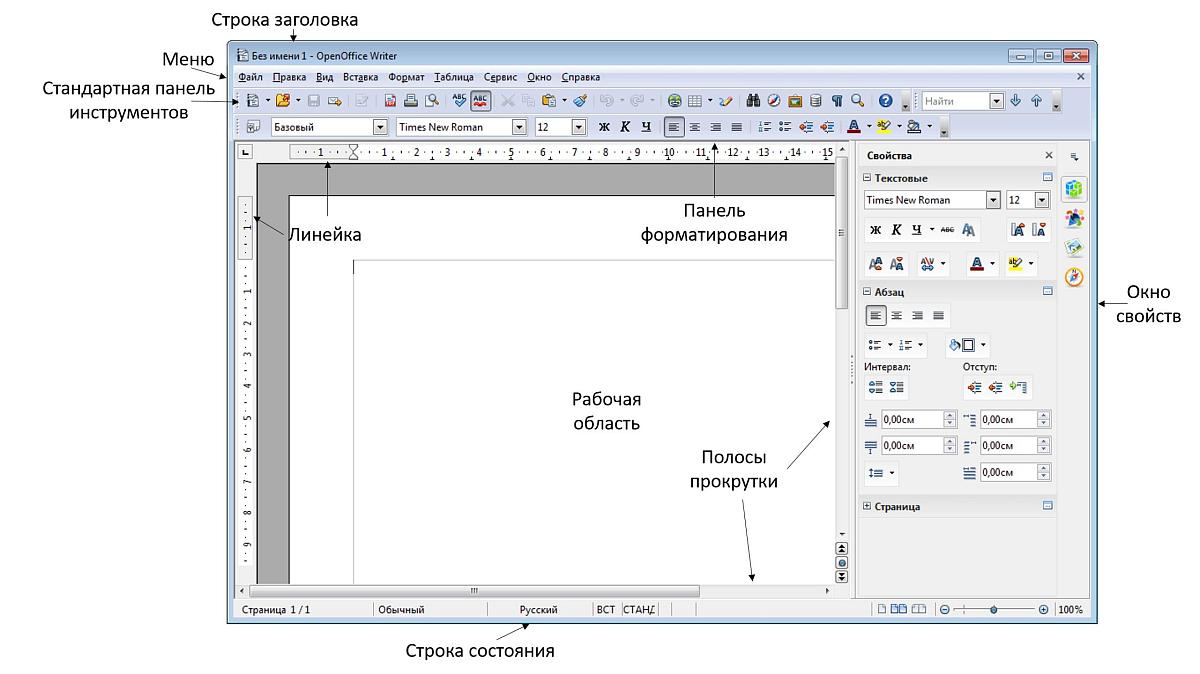Viewport: 1200px width, 674px height.
Task: Open font size 12 dropdown in formatting toolbar
Action: pos(578,127)
